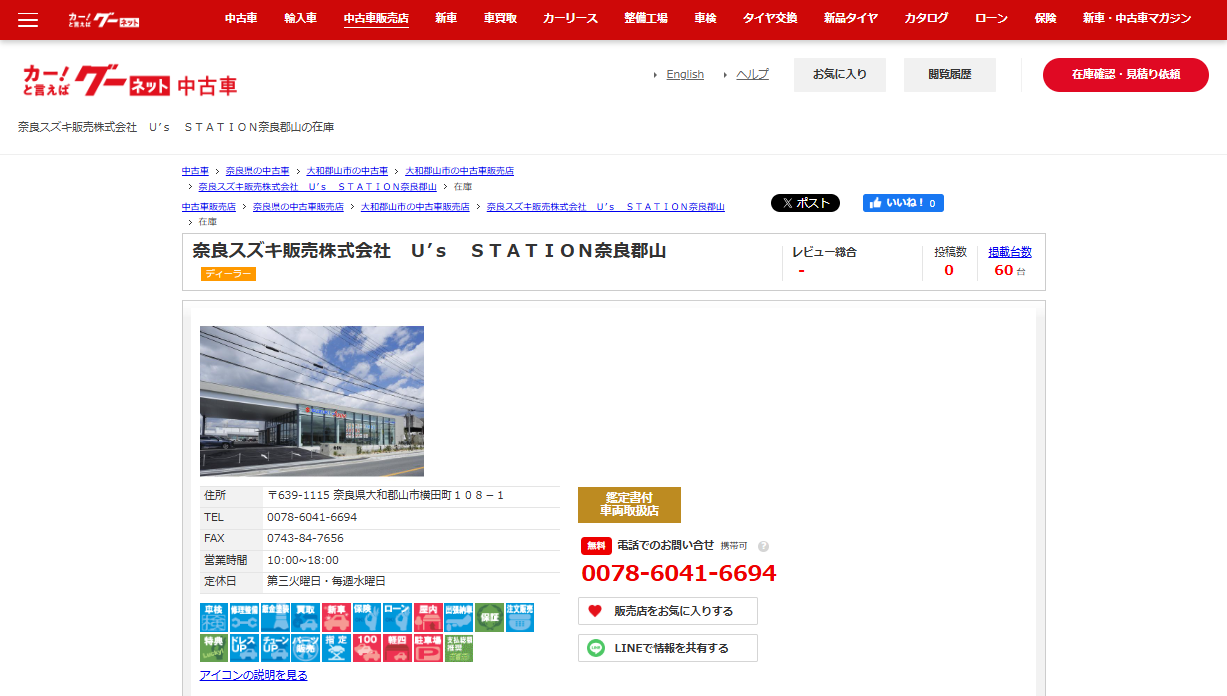Click the 修理整備 wrench icon
Image resolution: width=1227 pixels, height=696 pixels.
pos(244,617)
